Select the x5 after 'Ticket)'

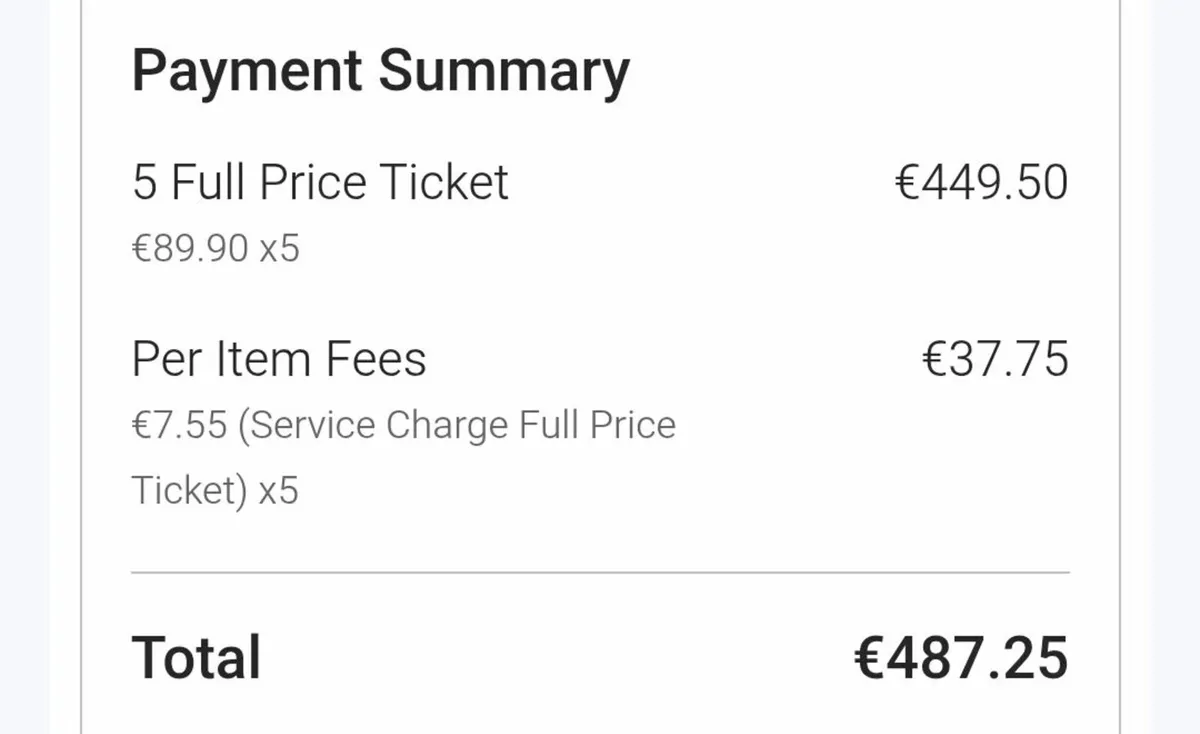click(278, 491)
